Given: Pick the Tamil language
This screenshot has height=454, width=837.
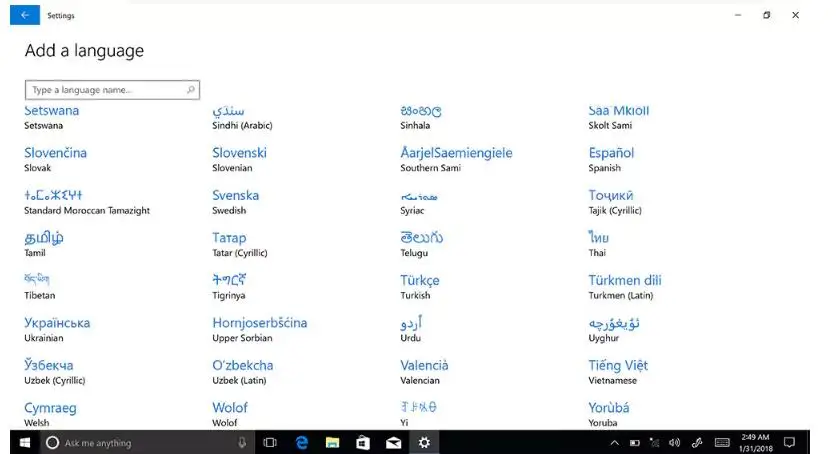Looking at the screenshot, I should [44, 244].
